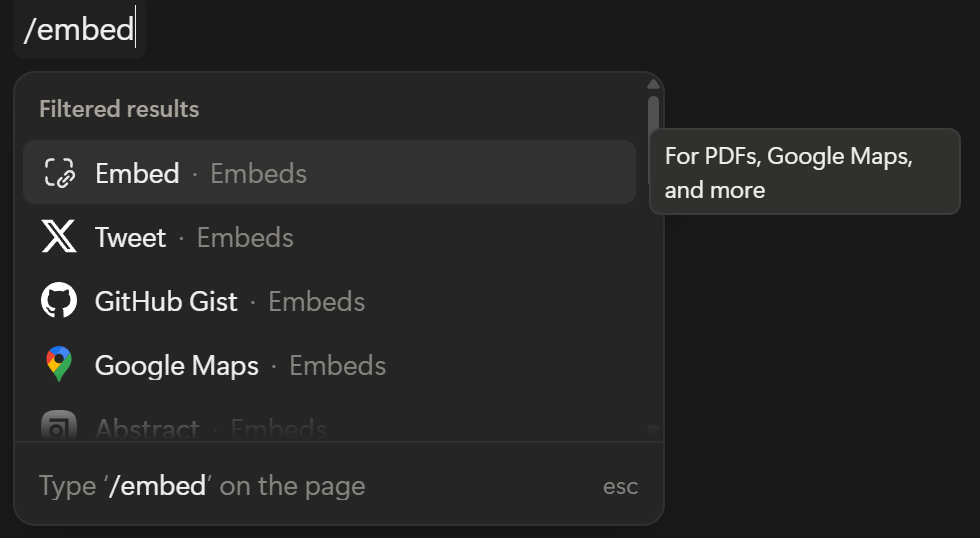This screenshot has height=538, width=980.
Task: Click the Google Maps pin icon
Action: coord(59,365)
